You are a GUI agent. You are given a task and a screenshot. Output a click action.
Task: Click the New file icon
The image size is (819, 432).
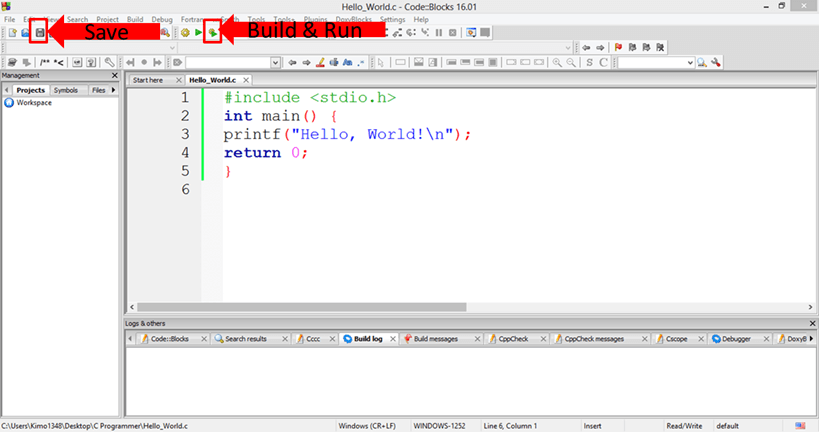(x=12, y=33)
